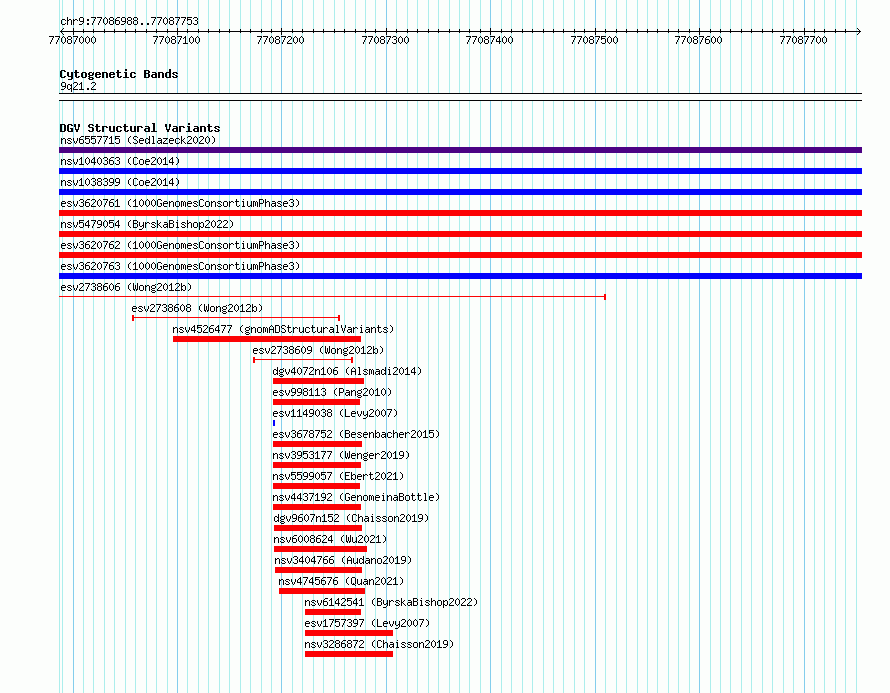Viewport: 890px width, 693px height.
Task: Click the red esv1757397 variant bar
Action: coord(349,633)
